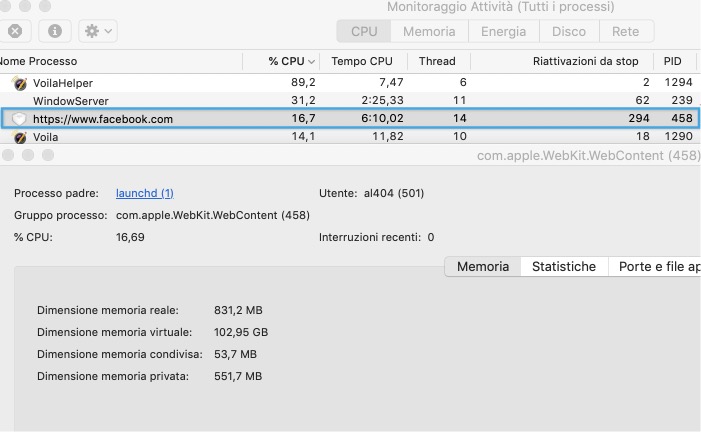Image resolution: width=701 pixels, height=432 pixels.
Task: Sort by Riattivazioni da stop column
Action: (562, 61)
